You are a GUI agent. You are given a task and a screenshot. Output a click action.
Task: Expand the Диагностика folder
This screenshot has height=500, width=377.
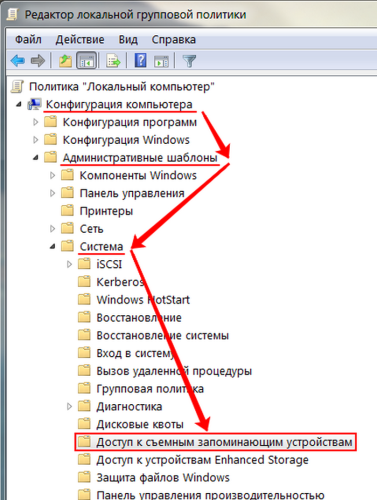(x=69, y=407)
